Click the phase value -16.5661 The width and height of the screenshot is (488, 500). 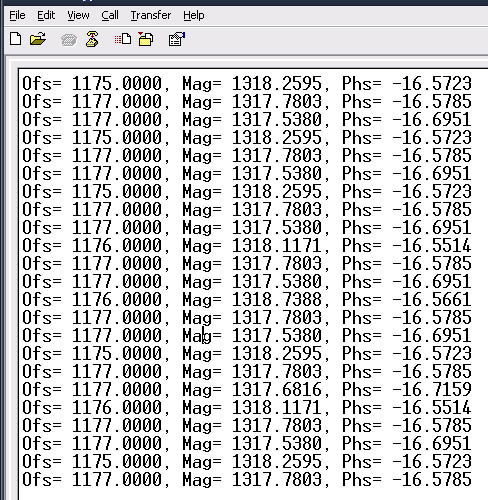432,299
